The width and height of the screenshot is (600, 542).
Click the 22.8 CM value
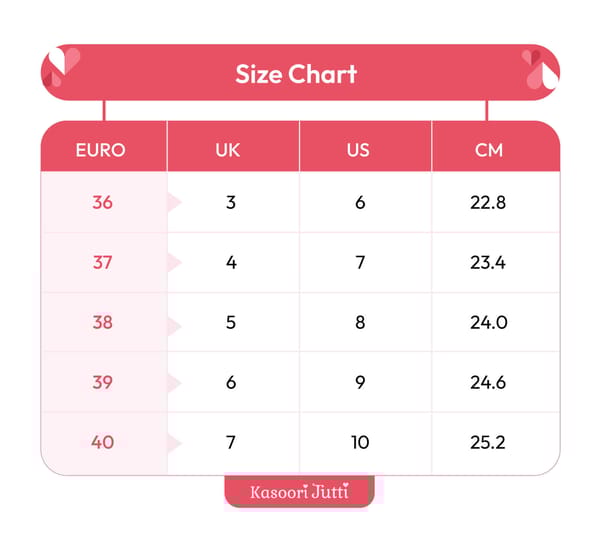click(488, 203)
